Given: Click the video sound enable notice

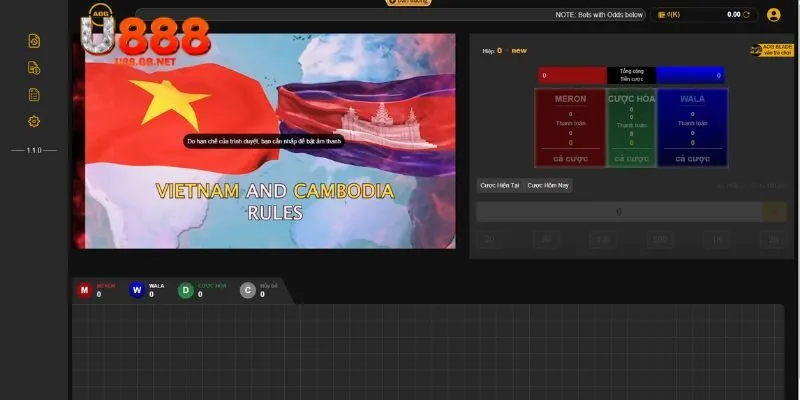Looking at the screenshot, I should point(264,141).
